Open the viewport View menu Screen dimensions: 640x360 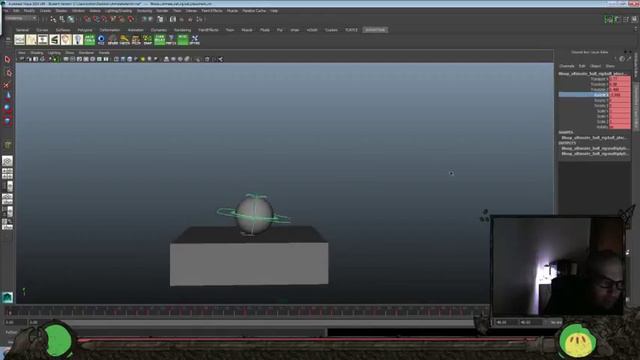[x=22, y=53]
